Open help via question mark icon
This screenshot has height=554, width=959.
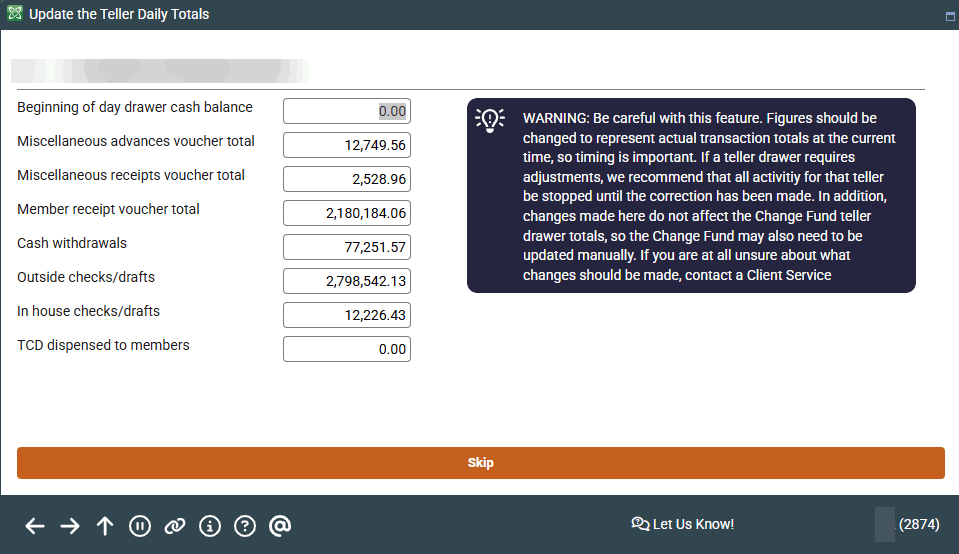point(245,525)
